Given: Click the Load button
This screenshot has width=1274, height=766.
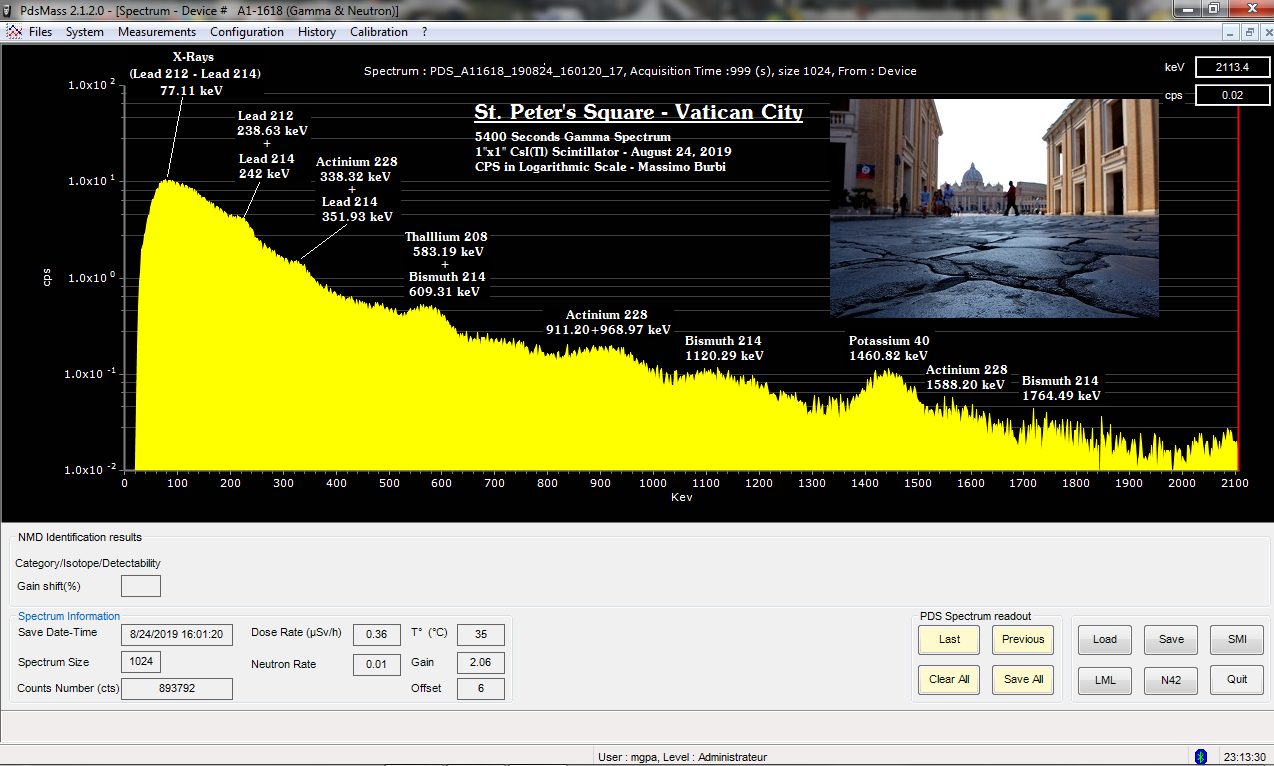Looking at the screenshot, I should [1104, 640].
